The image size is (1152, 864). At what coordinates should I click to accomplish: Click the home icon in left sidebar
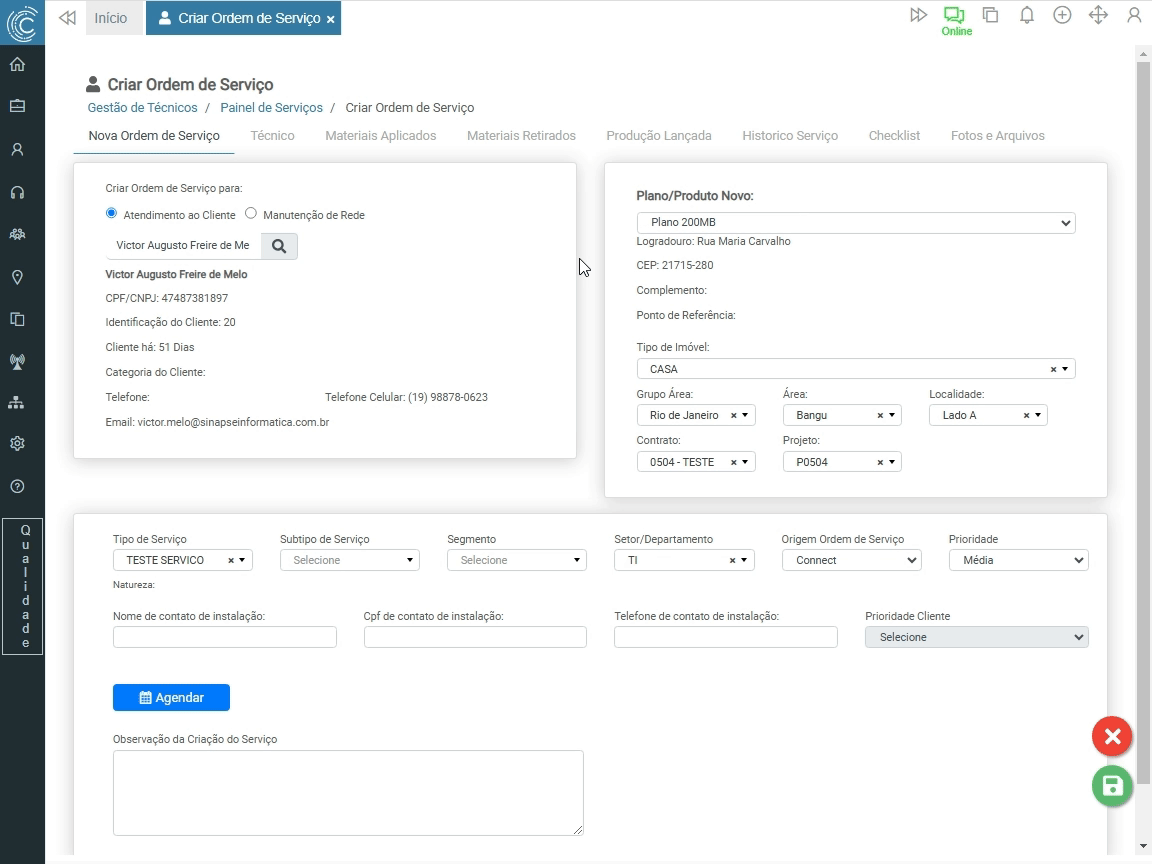[x=17, y=65]
